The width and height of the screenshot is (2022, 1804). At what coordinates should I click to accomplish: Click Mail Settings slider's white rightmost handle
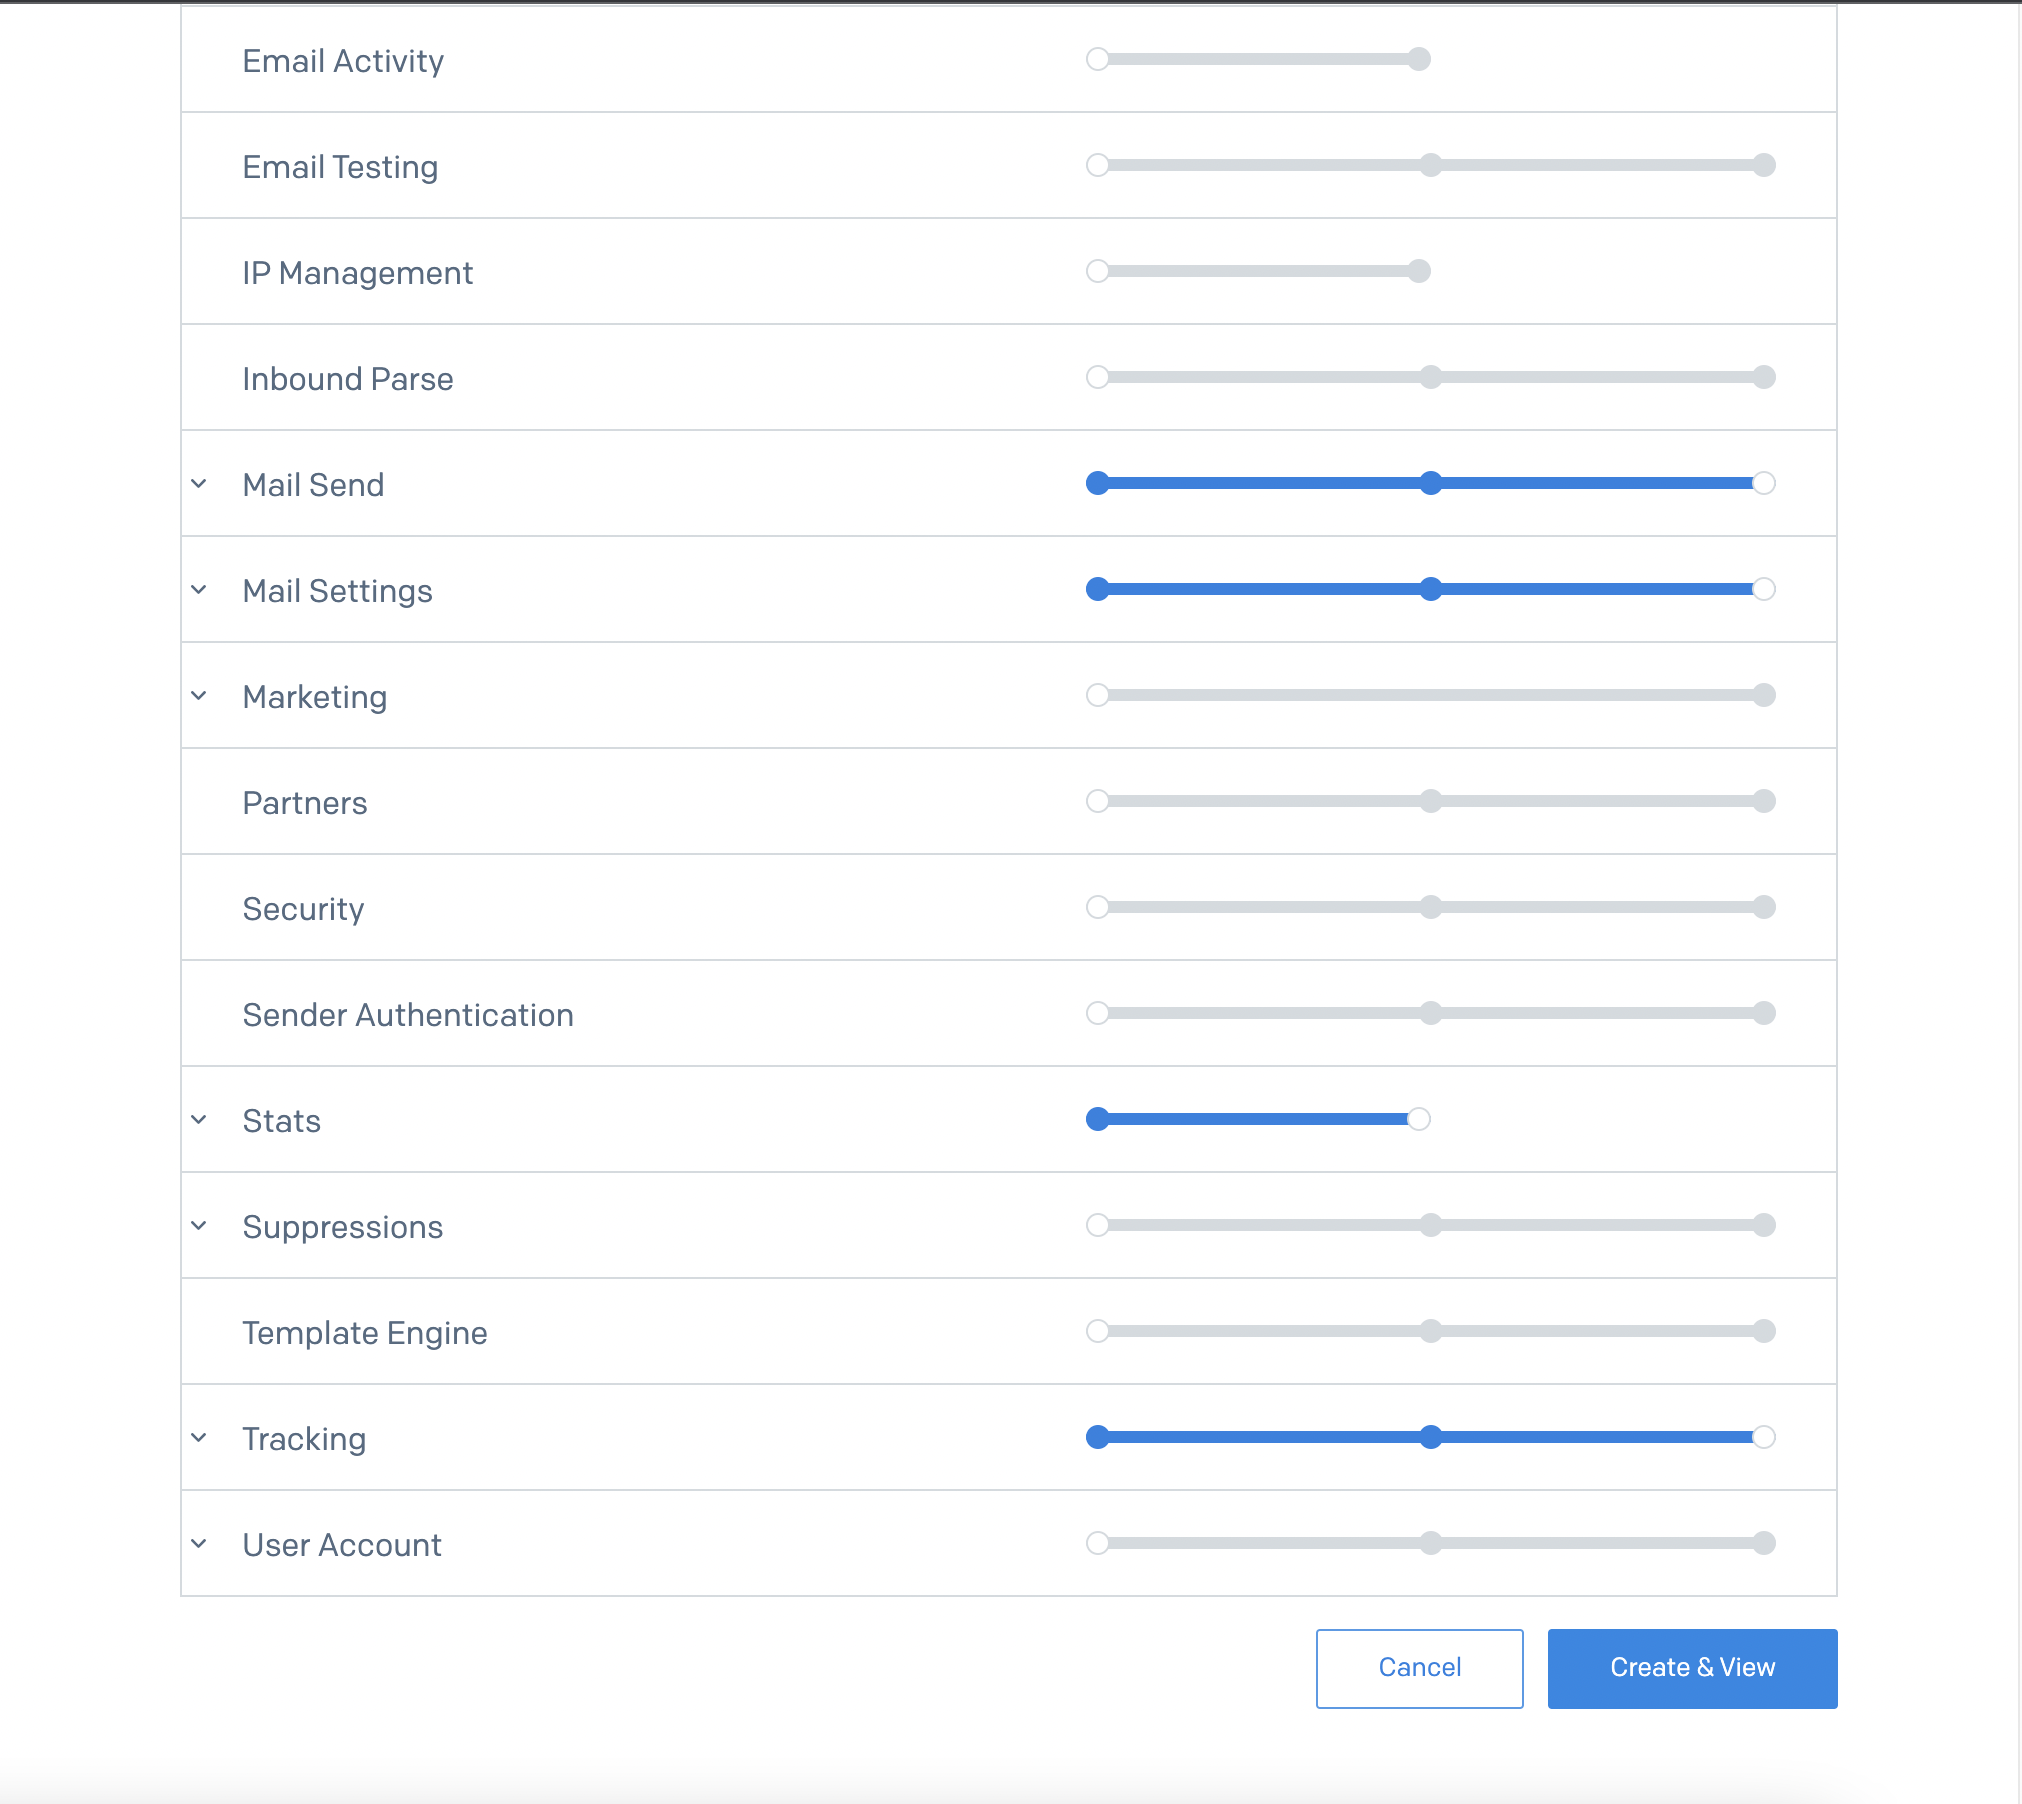coord(1764,589)
